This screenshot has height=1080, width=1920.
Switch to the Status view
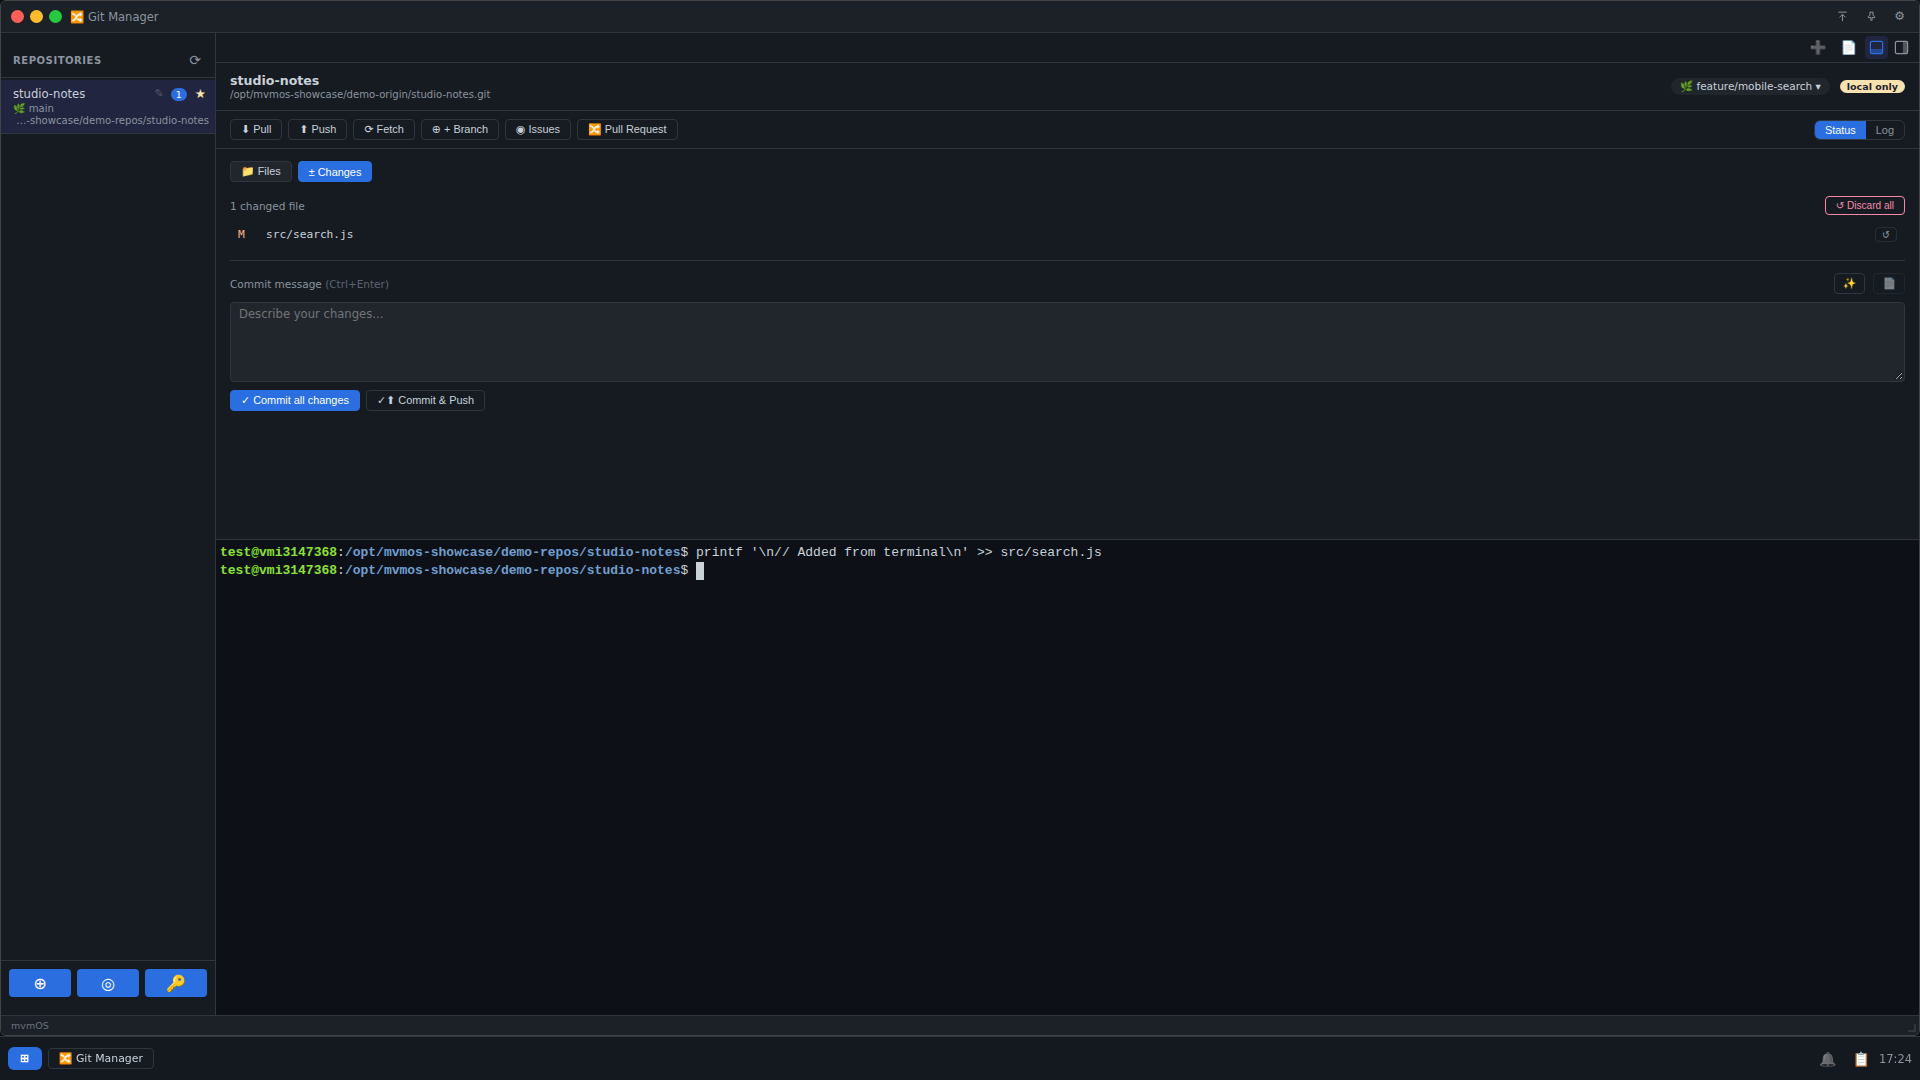[1840, 130]
